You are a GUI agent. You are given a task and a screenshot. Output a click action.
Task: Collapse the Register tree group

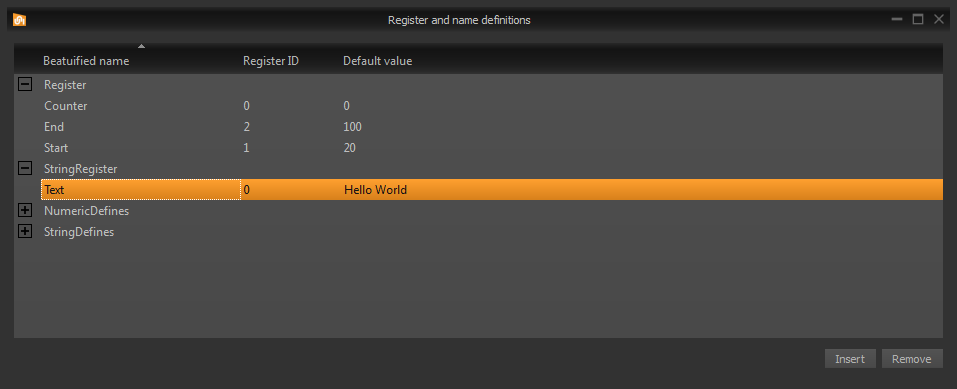(25, 85)
